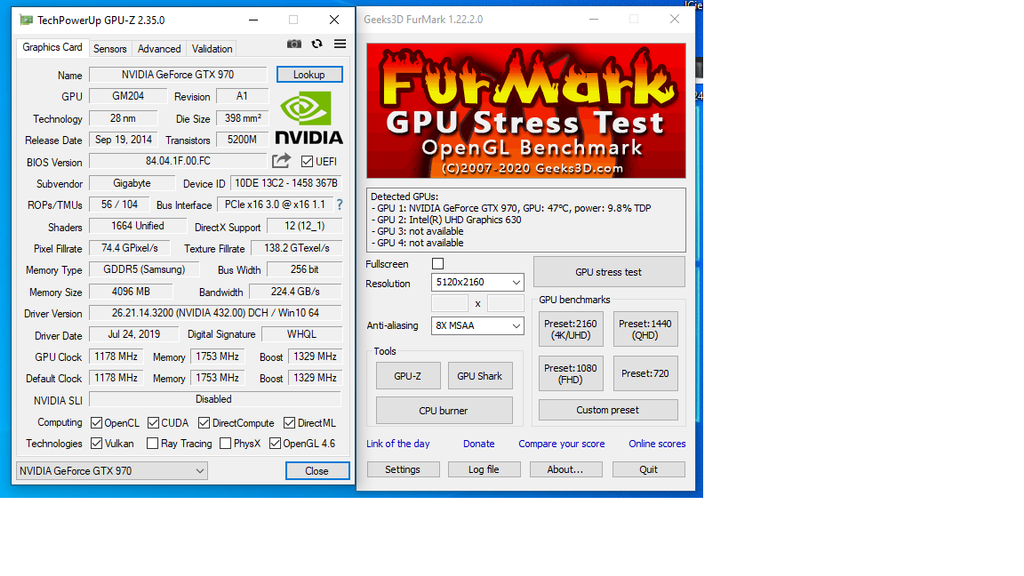Click the Memory Size value 4096 MB
Screen dimensions: 1024x576
[131, 291]
